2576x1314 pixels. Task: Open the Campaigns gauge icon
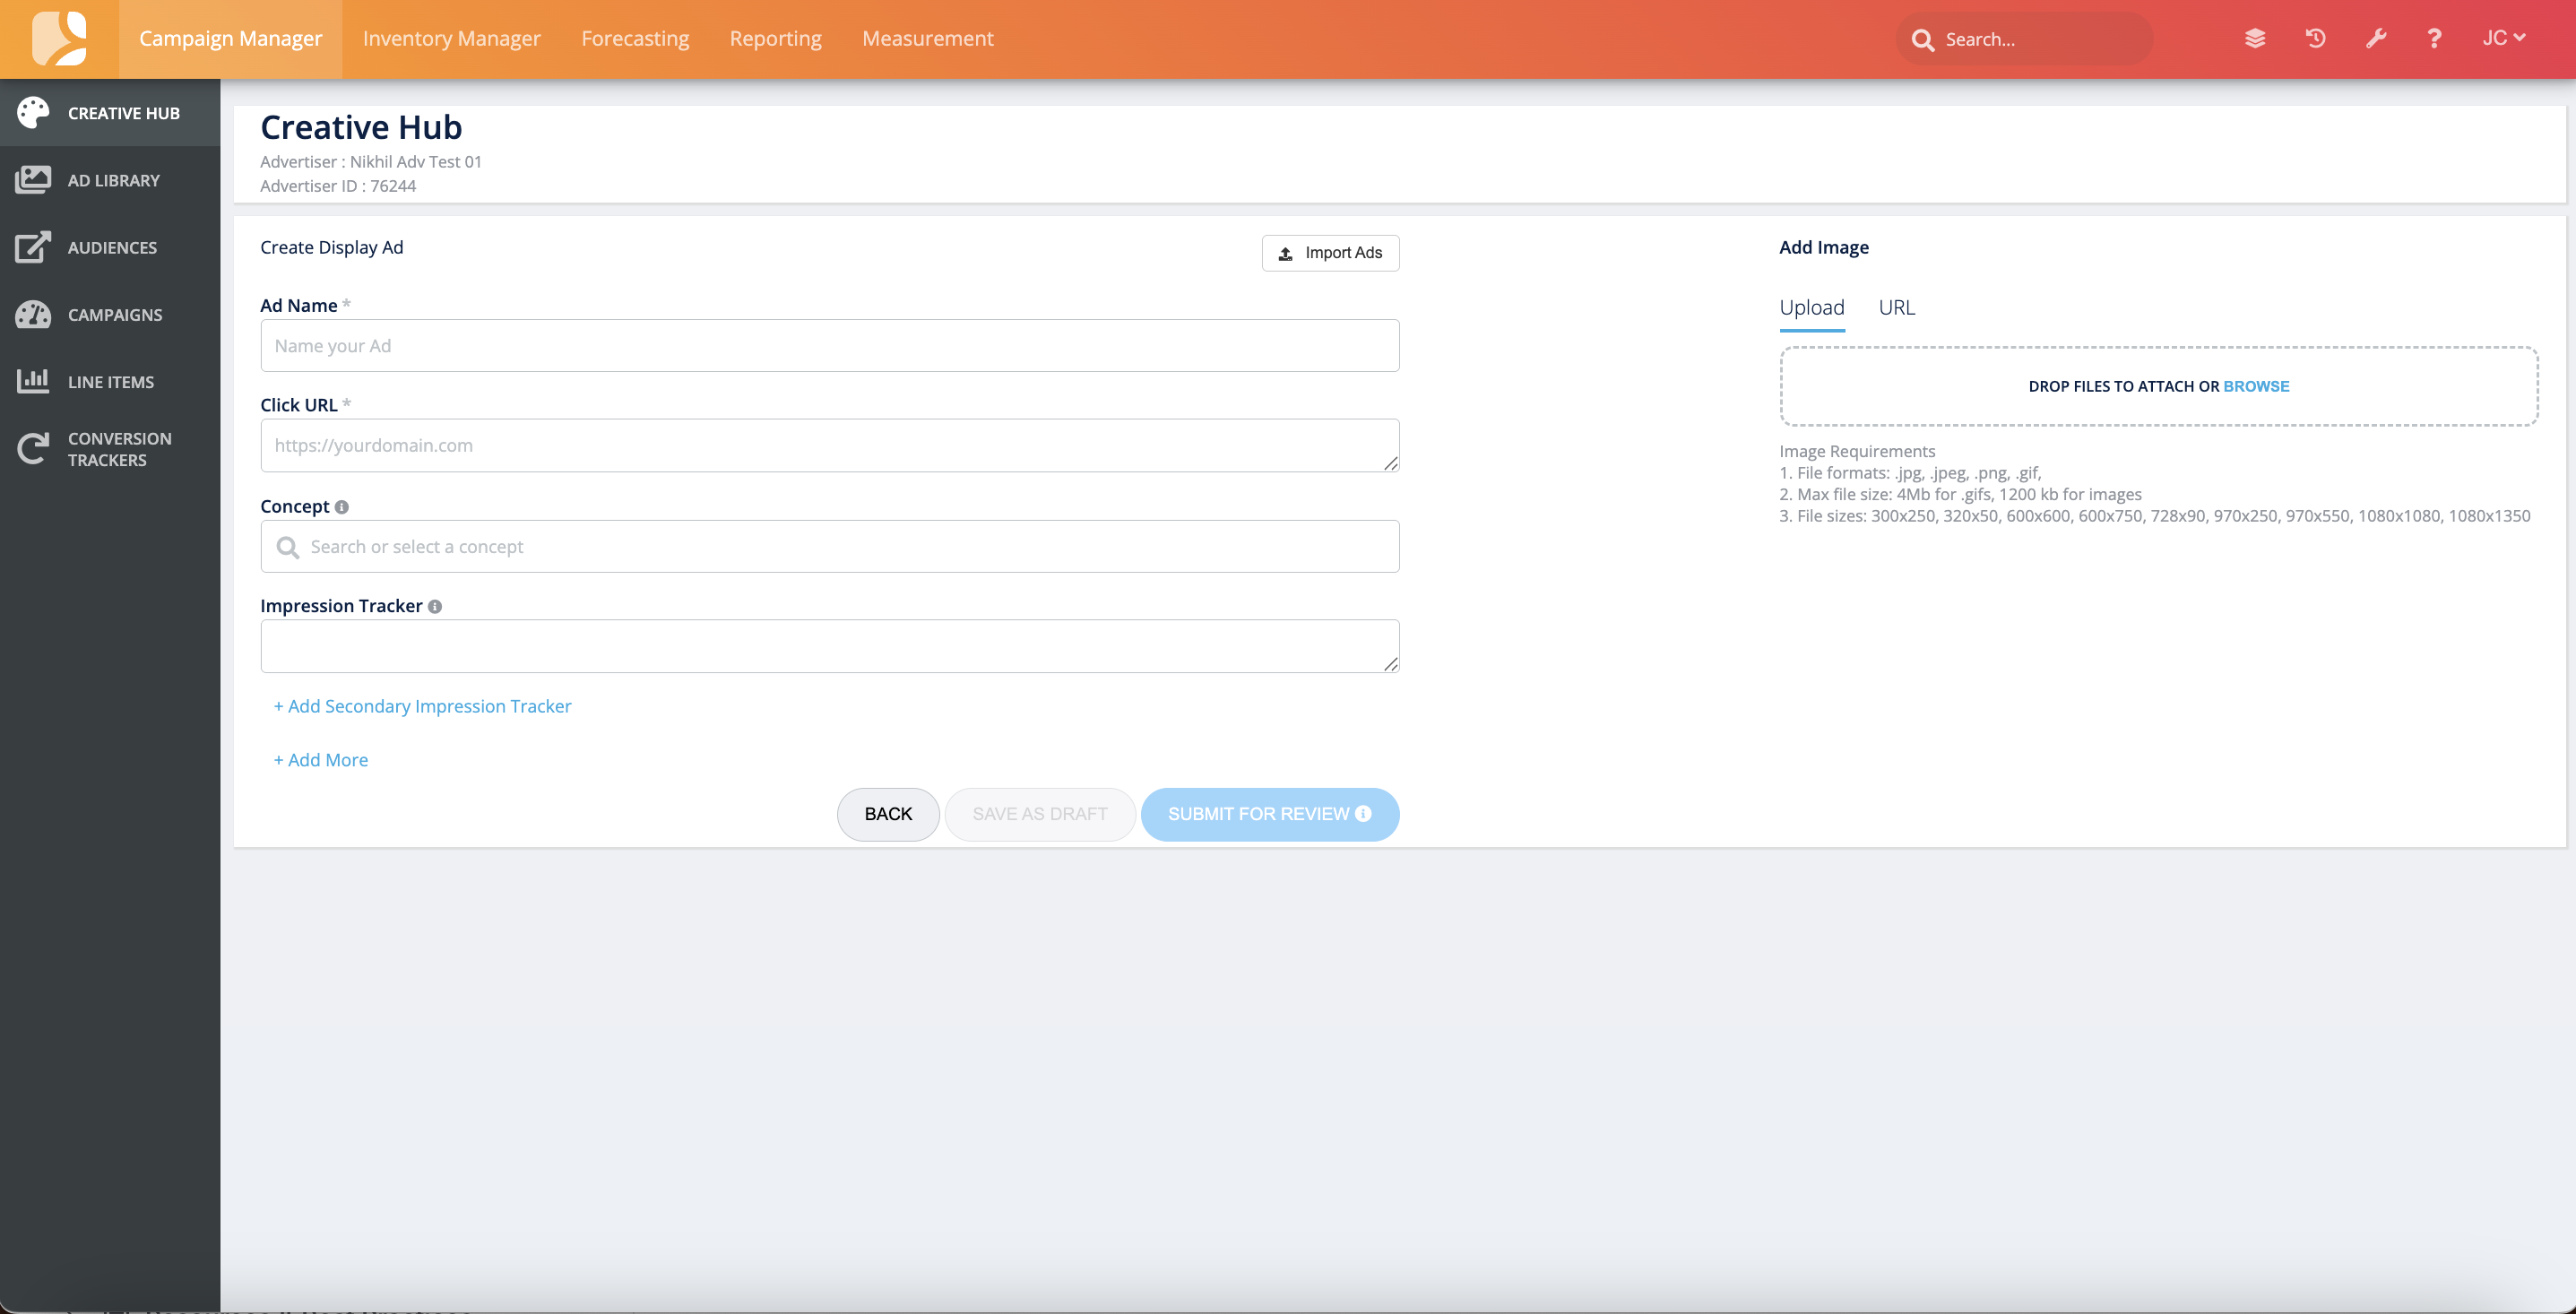pyautogui.click(x=33, y=314)
